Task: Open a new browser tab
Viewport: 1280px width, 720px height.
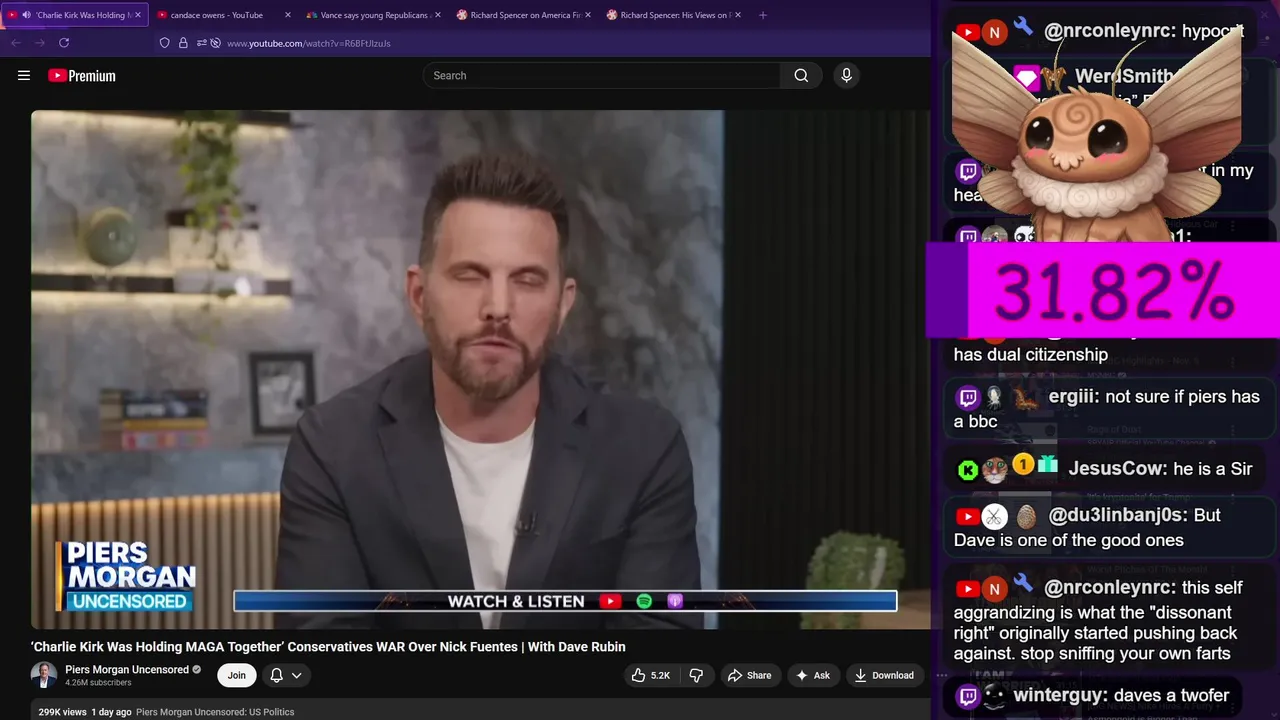Action: point(763,15)
